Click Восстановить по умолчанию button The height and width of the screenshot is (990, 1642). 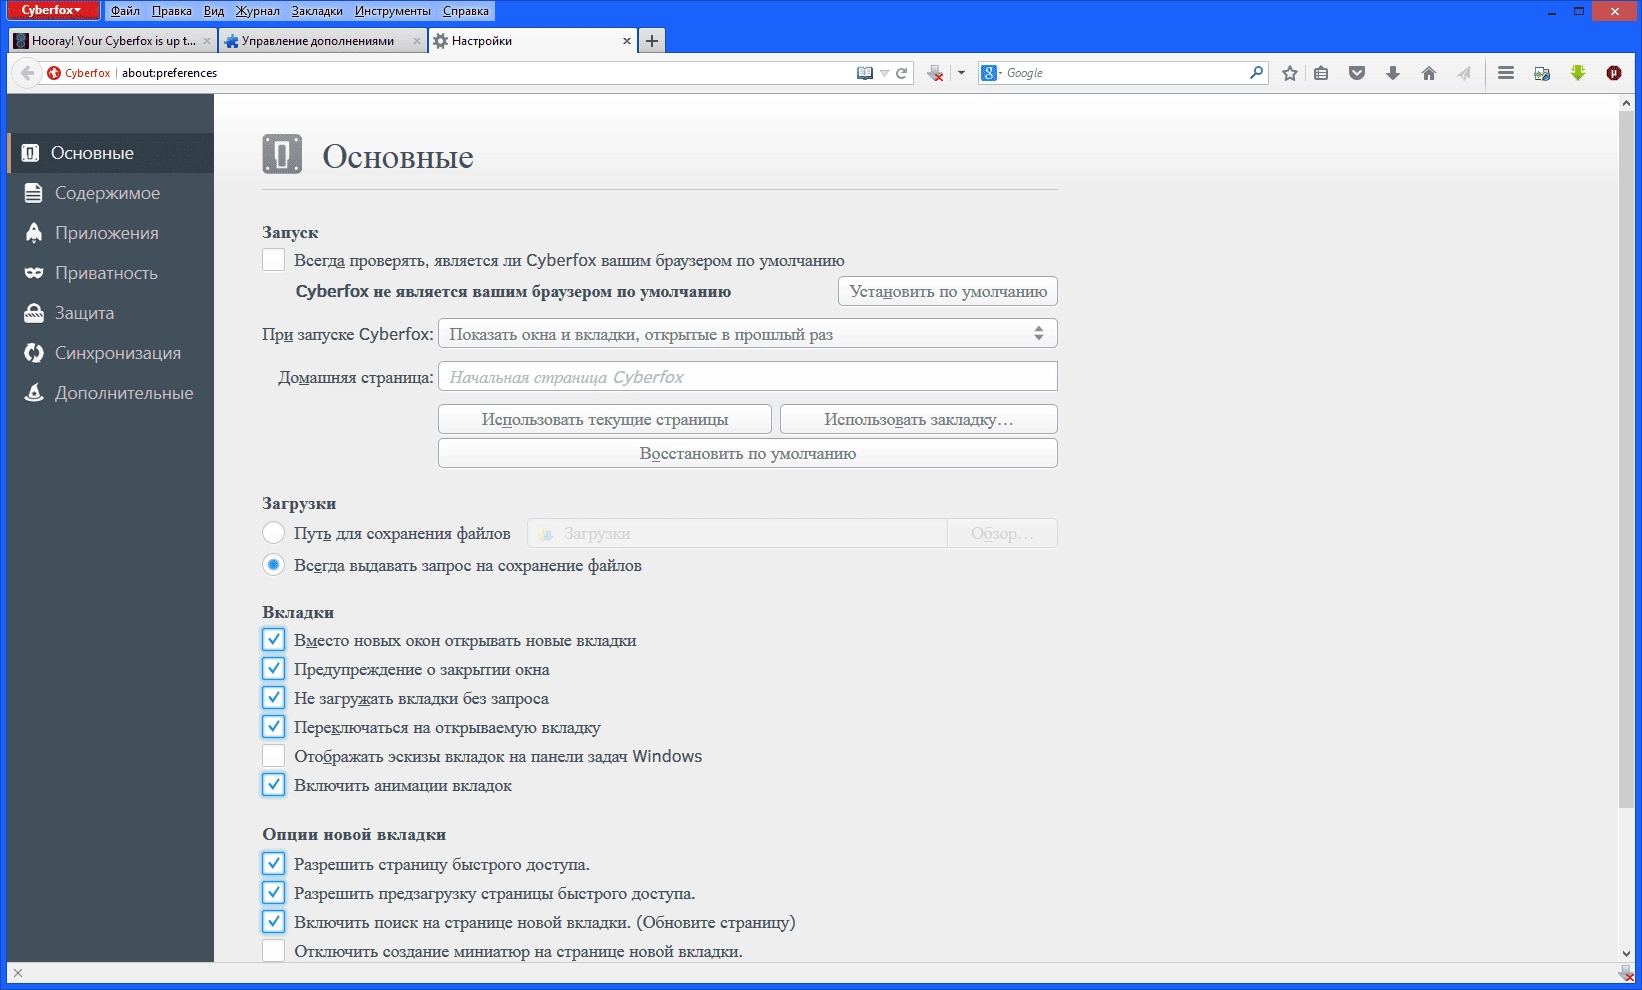(x=748, y=454)
